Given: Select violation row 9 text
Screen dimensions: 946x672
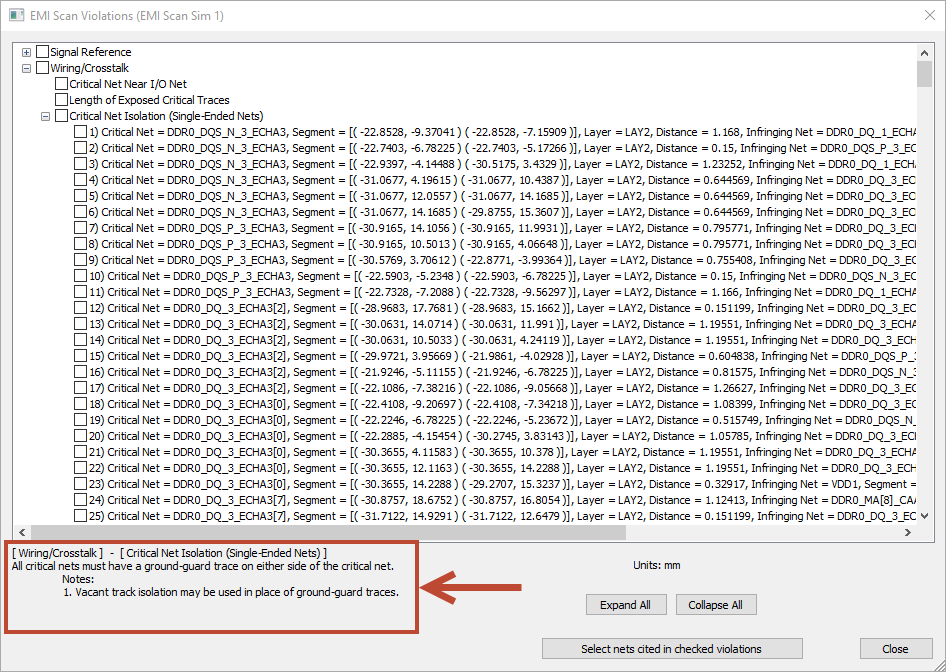Looking at the screenshot, I should [x=502, y=260].
